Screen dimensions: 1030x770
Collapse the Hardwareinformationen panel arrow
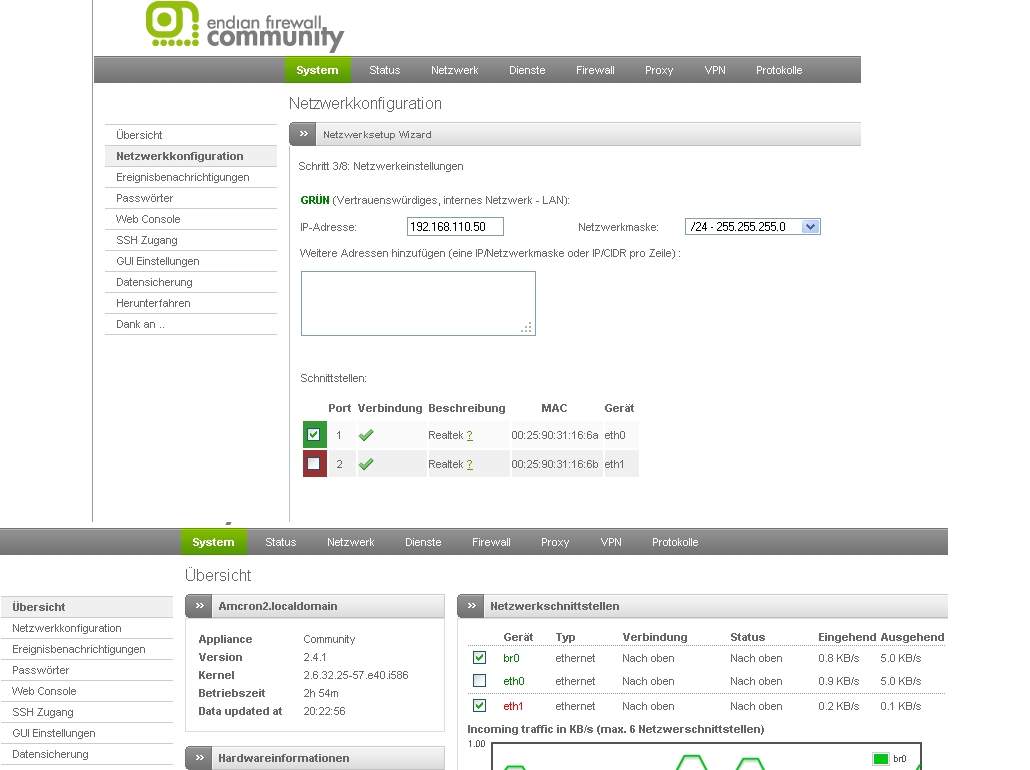click(199, 758)
